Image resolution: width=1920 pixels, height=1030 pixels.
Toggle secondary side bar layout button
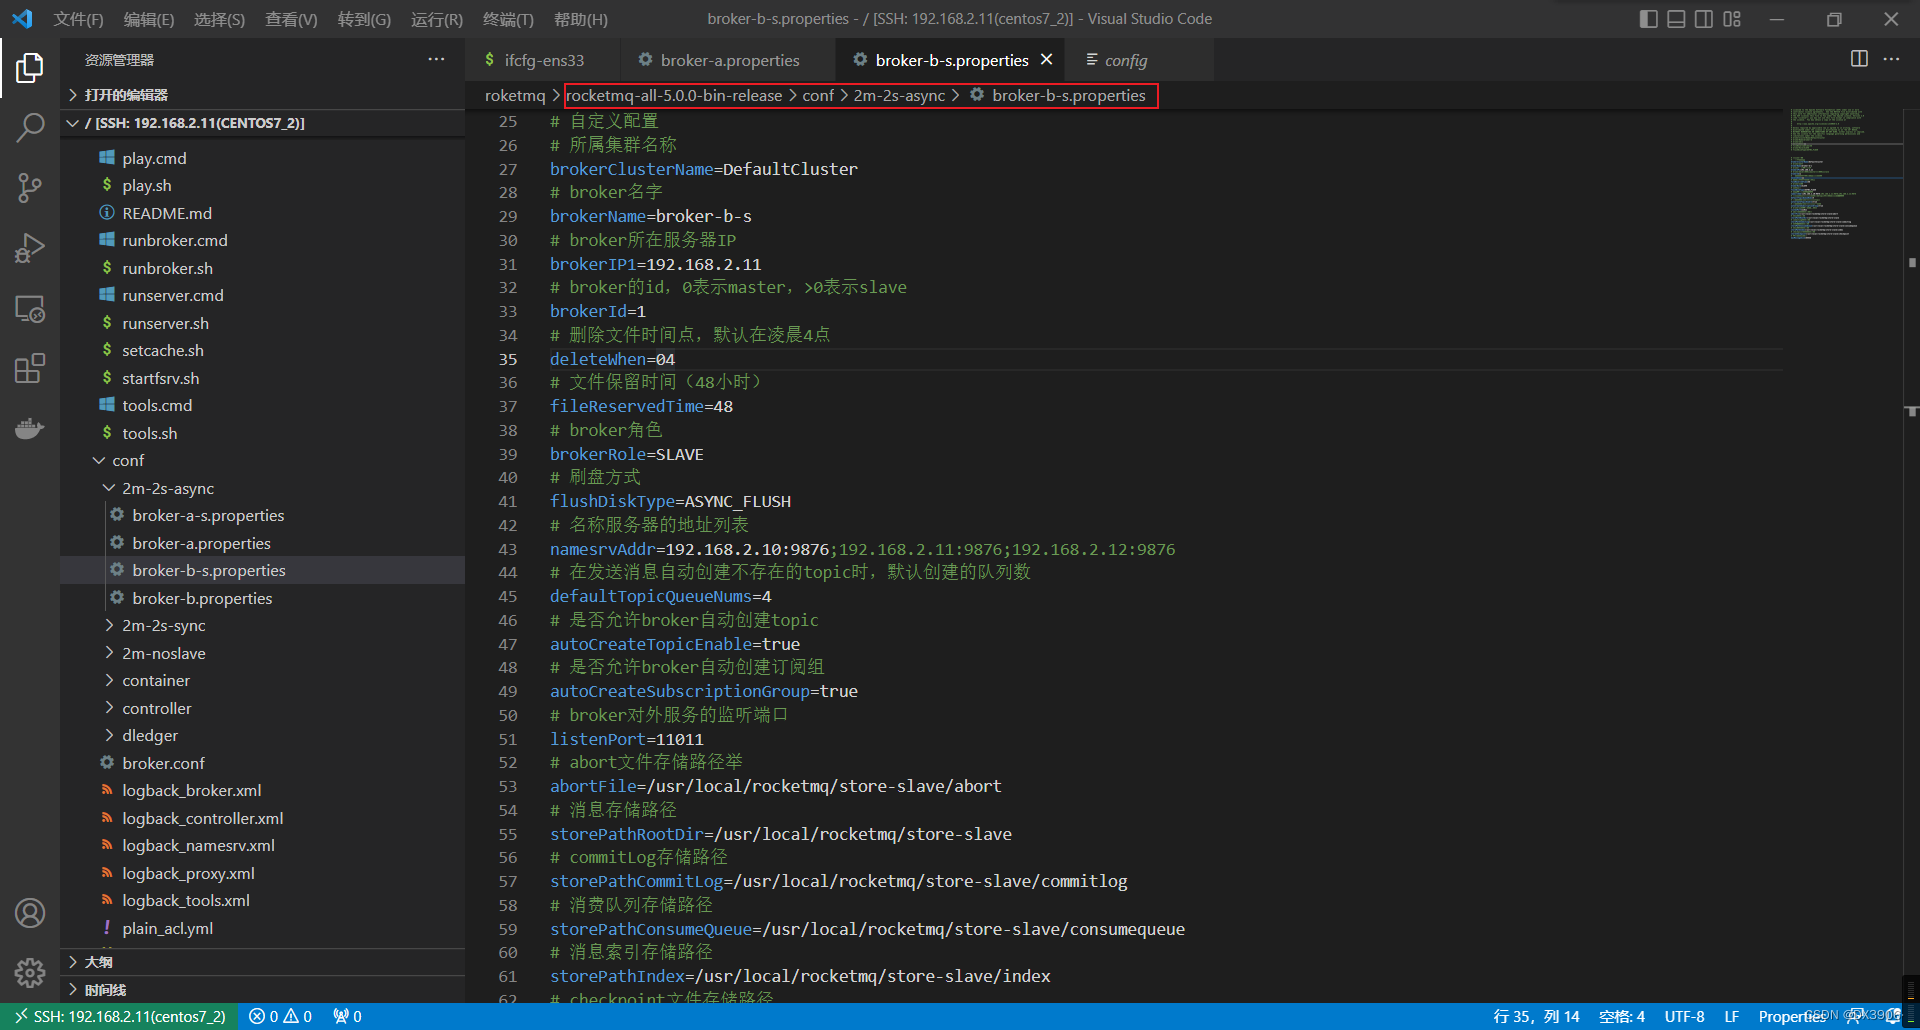(x=1704, y=19)
